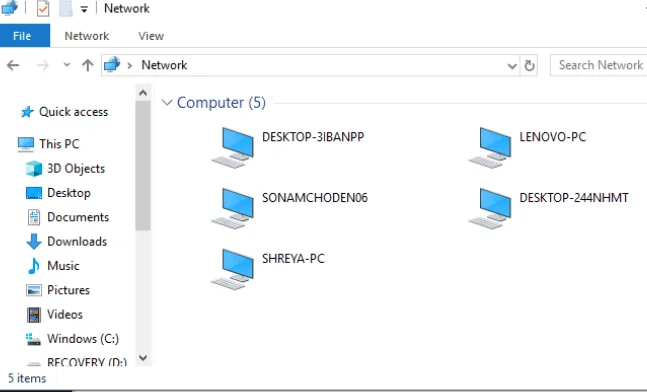Collapse the Computer (5) group

tap(167, 102)
